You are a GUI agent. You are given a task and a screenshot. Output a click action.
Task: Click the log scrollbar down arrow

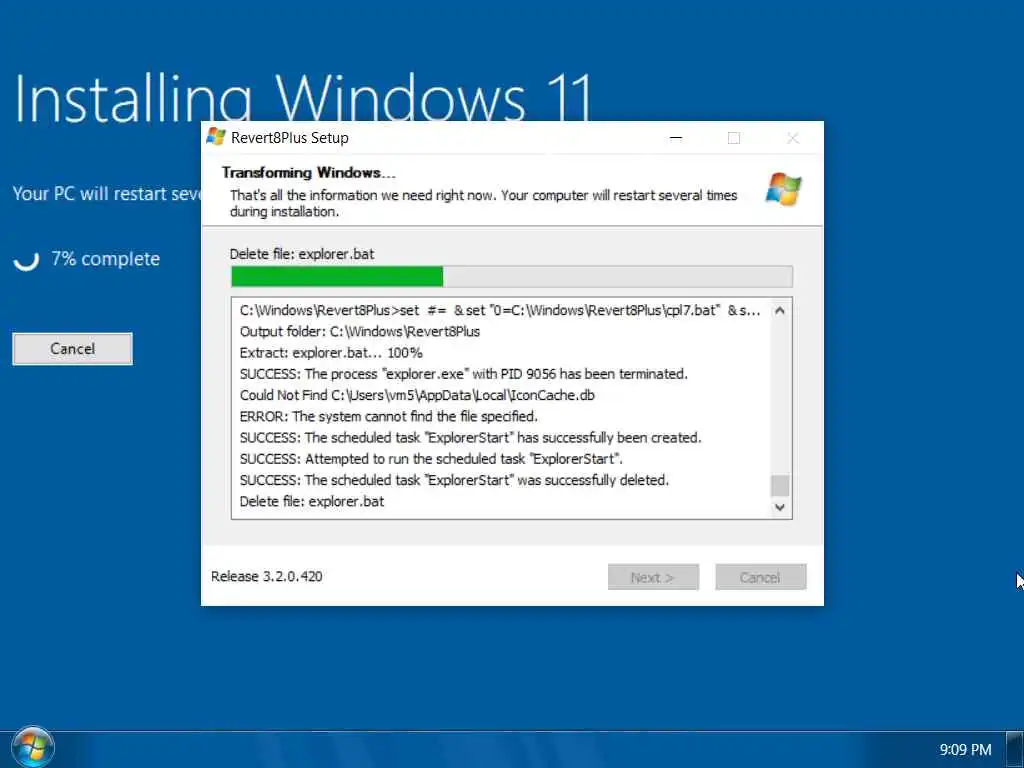pyautogui.click(x=780, y=507)
